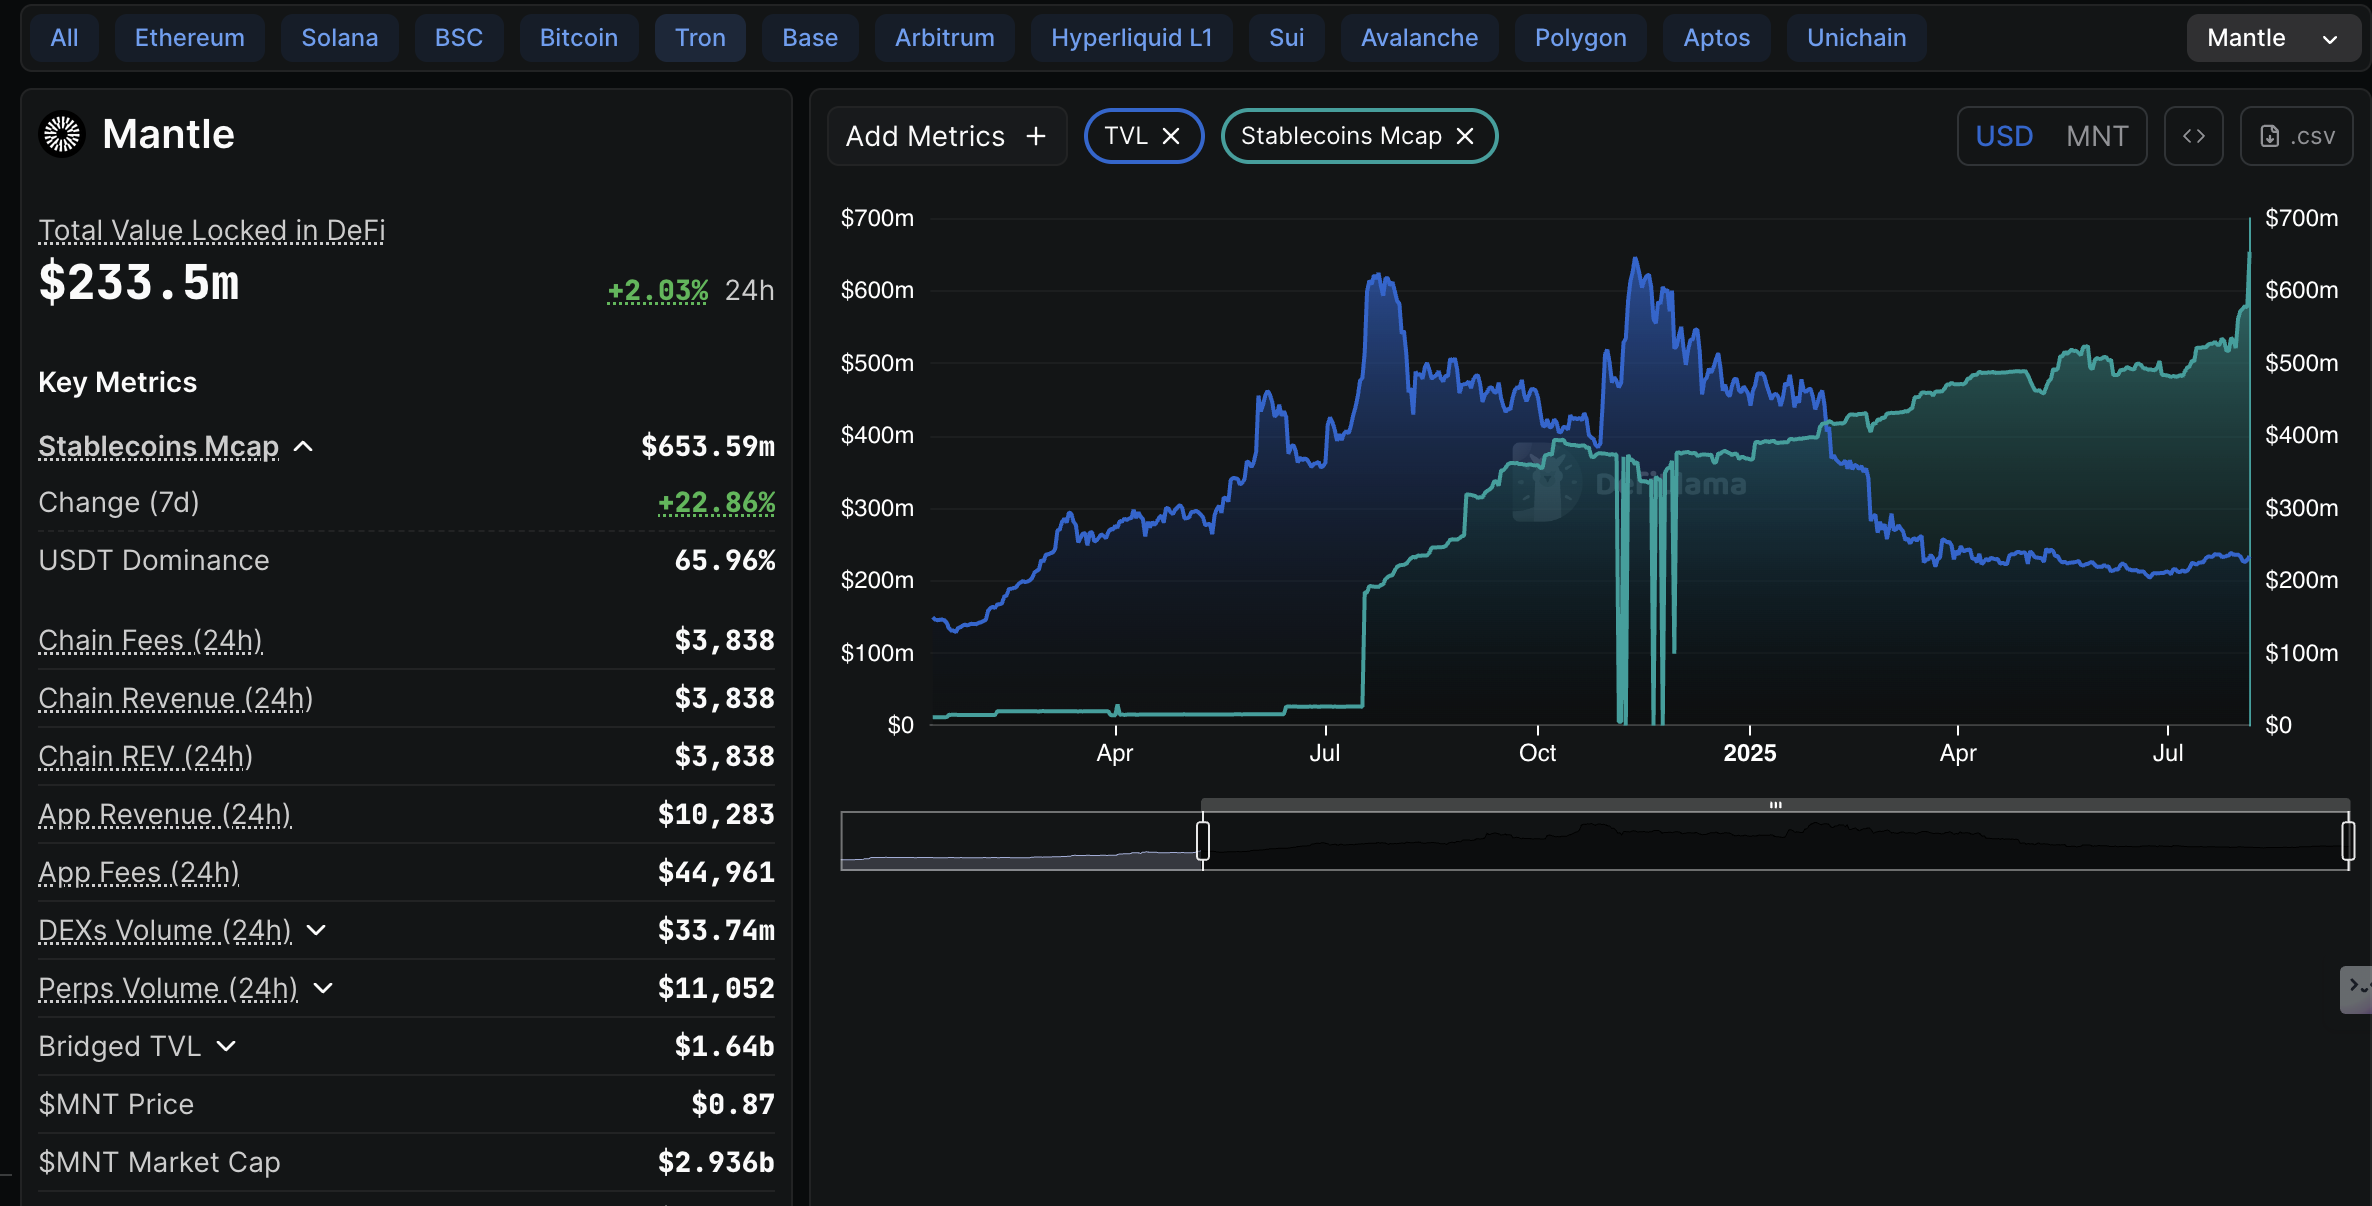Screen dimensions: 2372x1206
Task: Click the Mantle chain logo icon
Action: [x=62, y=134]
